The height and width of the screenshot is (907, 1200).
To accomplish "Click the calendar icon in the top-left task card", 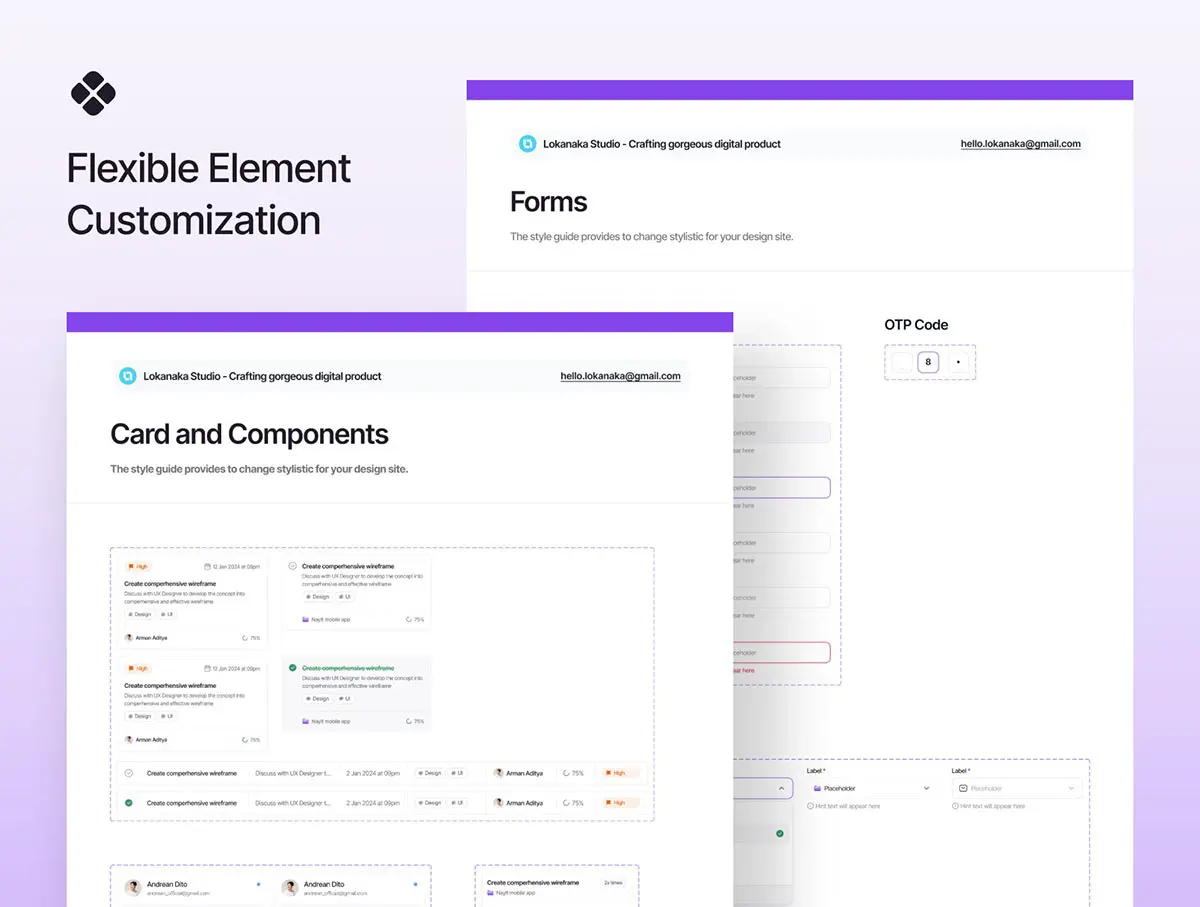I will click(x=208, y=567).
